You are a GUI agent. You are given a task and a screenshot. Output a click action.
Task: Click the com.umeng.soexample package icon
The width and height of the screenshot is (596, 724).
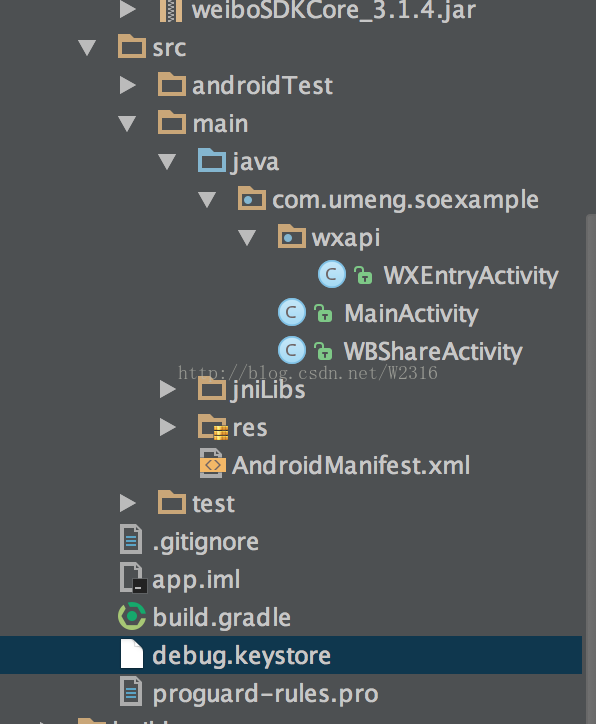click(x=252, y=199)
